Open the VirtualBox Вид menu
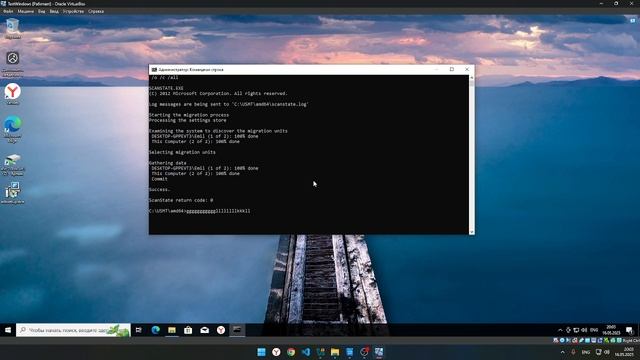640x360 pixels. pyautogui.click(x=42, y=11)
